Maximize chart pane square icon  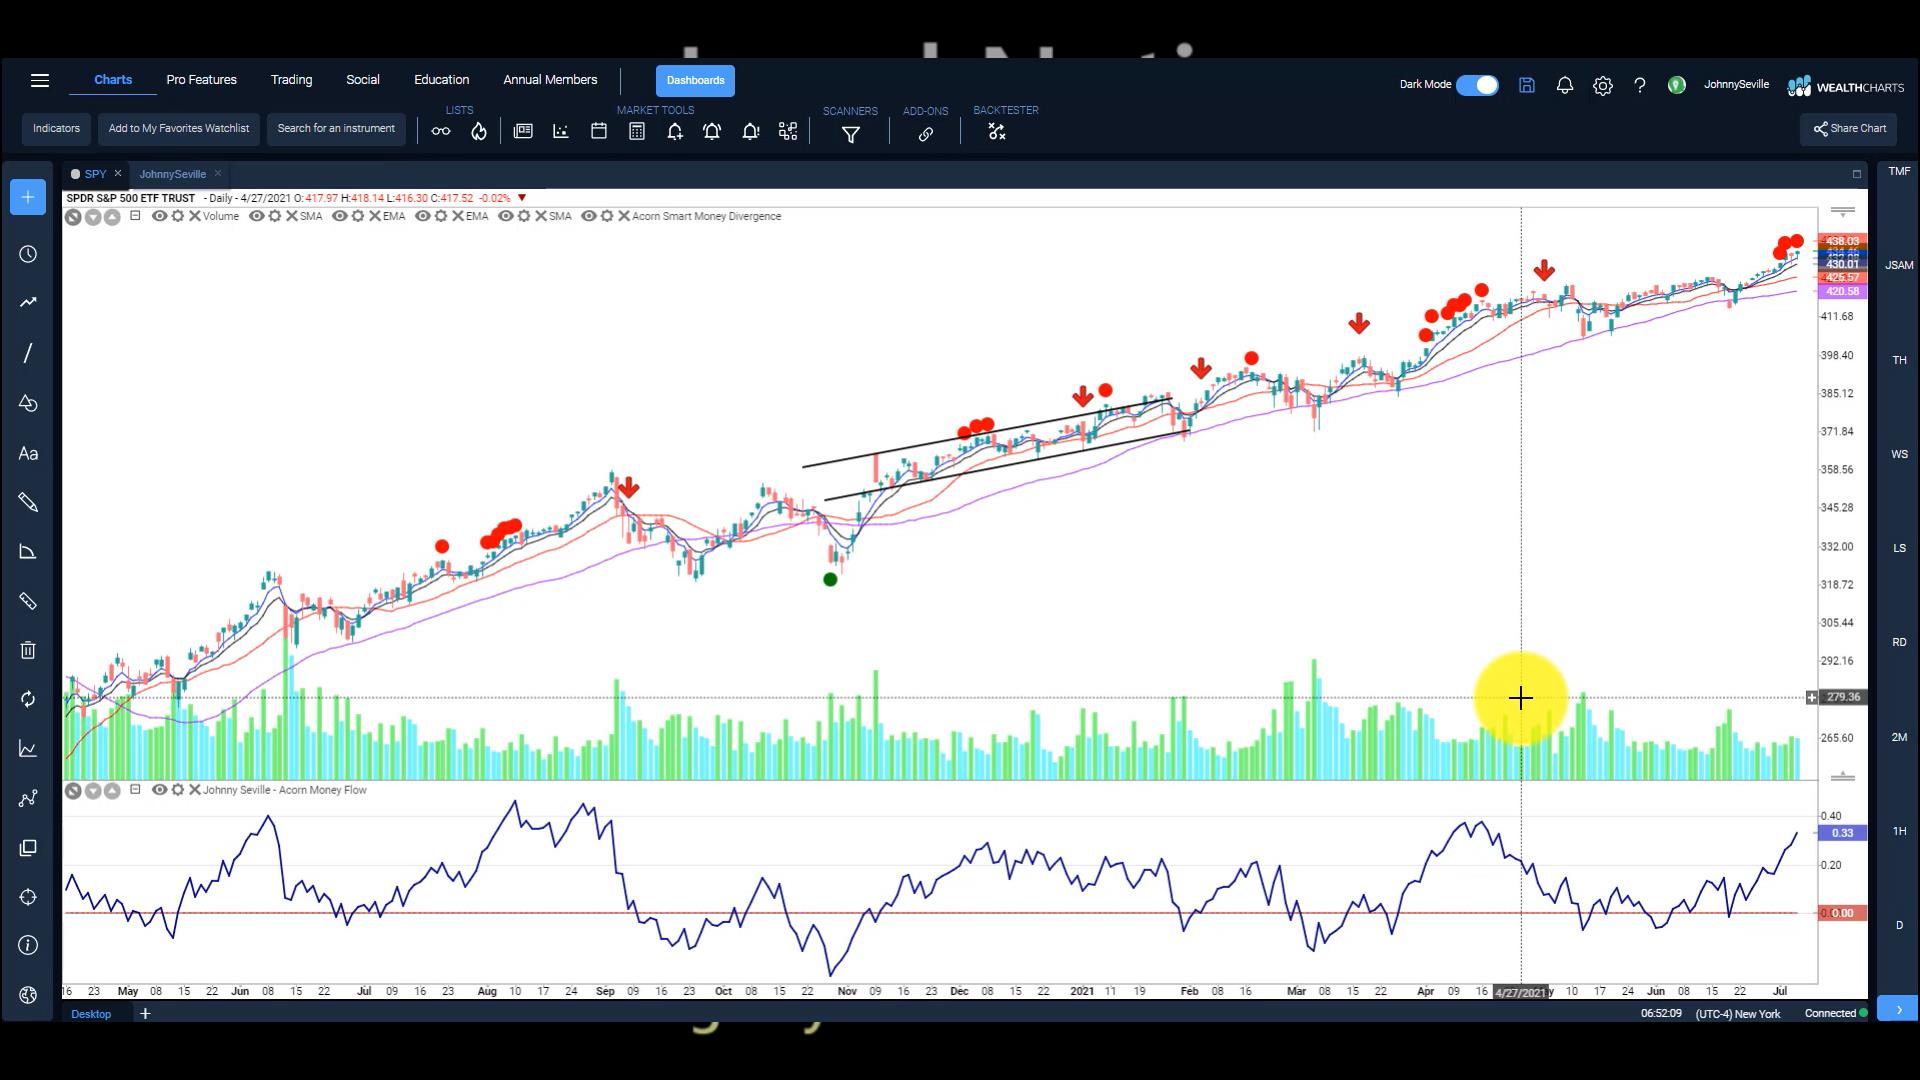coord(1857,174)
